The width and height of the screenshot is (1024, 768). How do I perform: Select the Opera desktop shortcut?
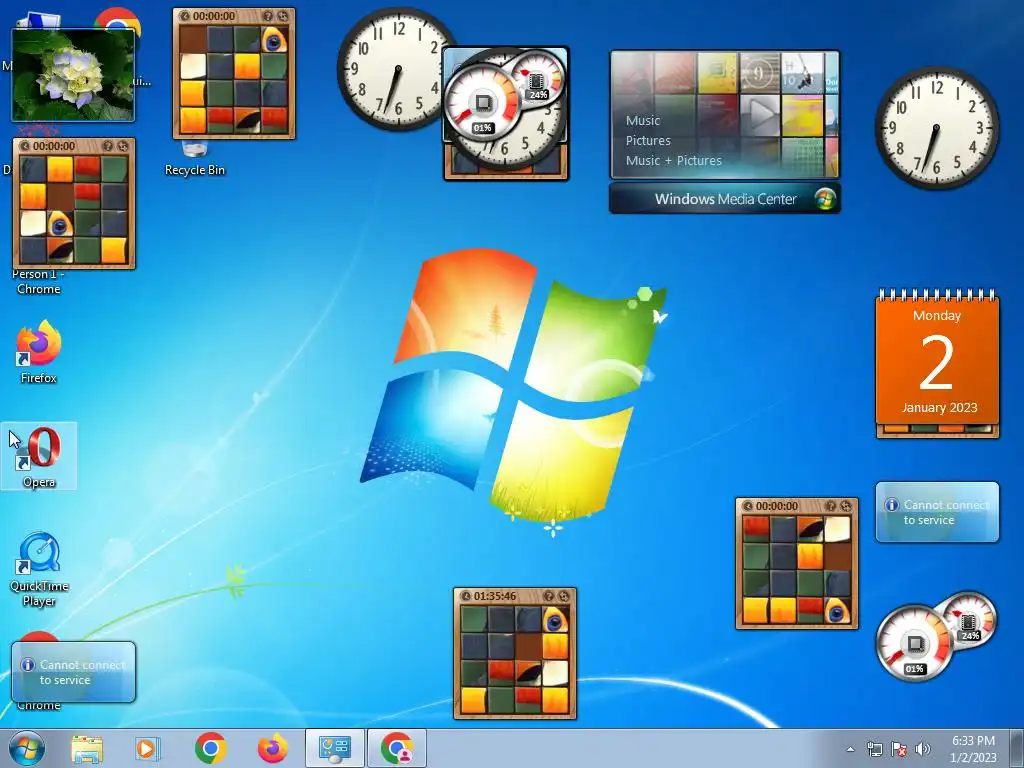(39, 456)
